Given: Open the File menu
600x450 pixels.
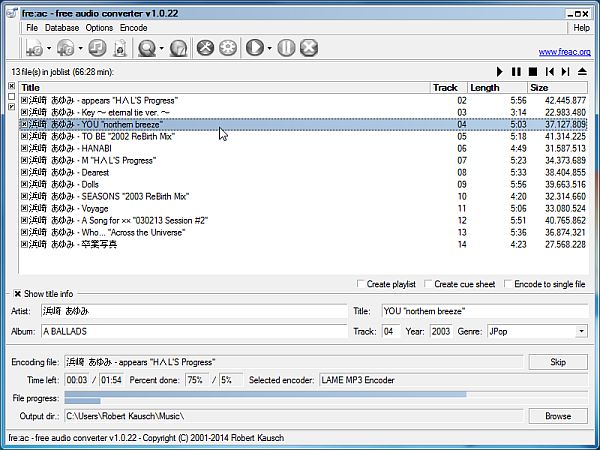Looking at the screenshot, I should [32, 28].
